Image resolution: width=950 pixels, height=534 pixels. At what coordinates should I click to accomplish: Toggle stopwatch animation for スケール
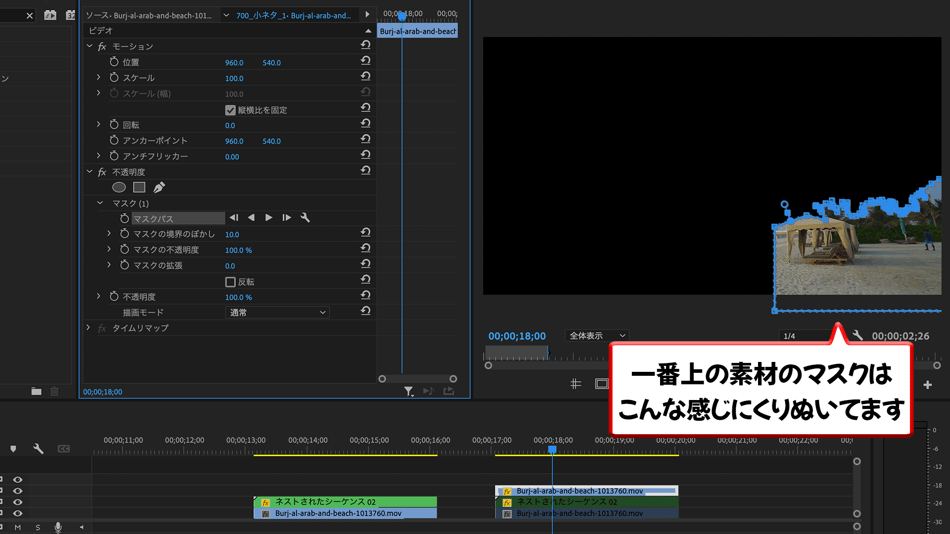coord(114,78)
